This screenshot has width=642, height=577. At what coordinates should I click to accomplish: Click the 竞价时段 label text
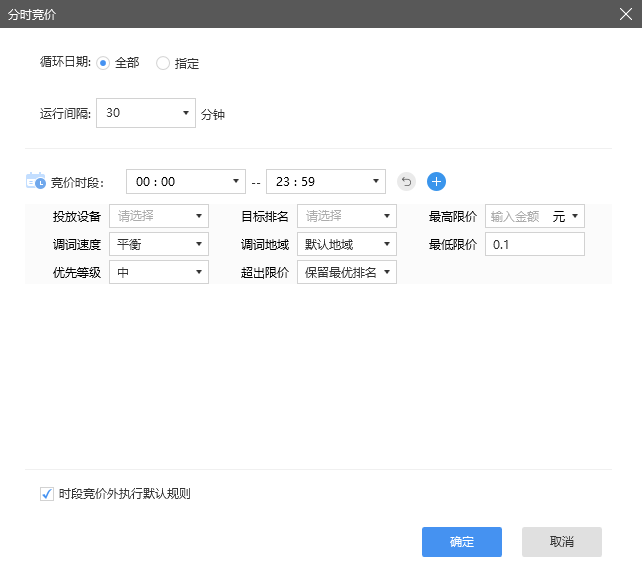point(77,182)
